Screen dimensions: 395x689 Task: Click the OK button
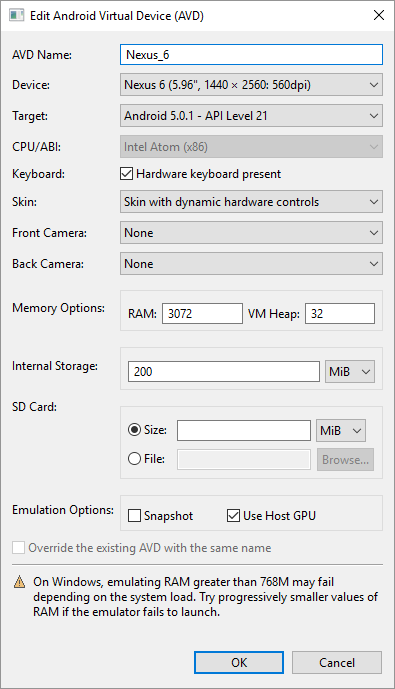(x=239, y=663)
